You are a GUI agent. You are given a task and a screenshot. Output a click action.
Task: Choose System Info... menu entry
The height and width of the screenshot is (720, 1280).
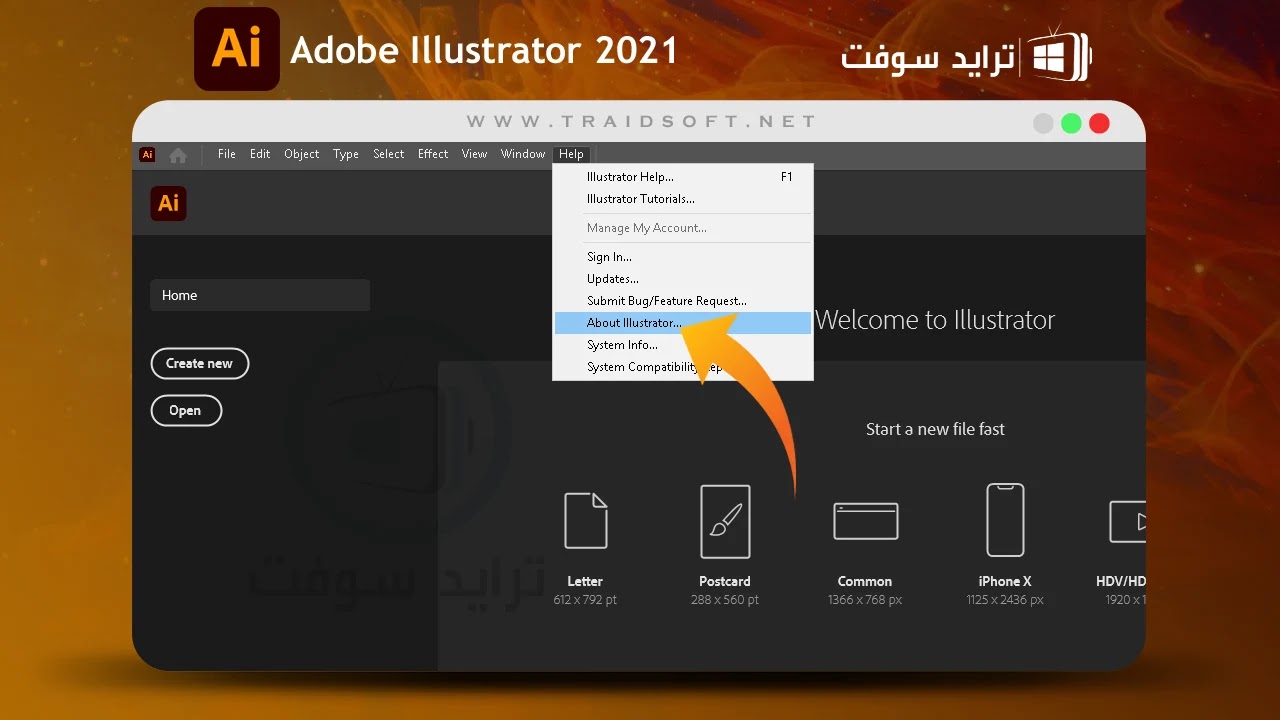tap(683, 345)
